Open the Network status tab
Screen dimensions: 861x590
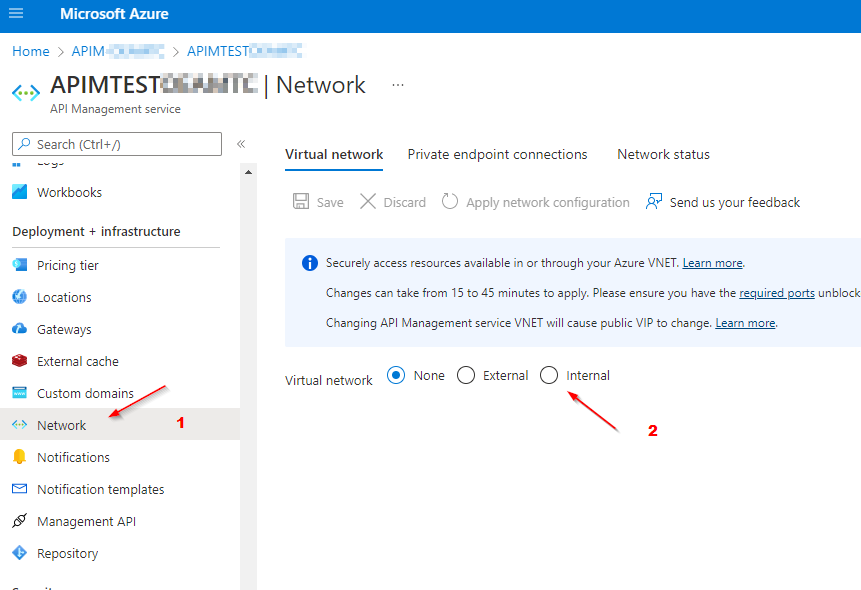(x=663, y=154)
